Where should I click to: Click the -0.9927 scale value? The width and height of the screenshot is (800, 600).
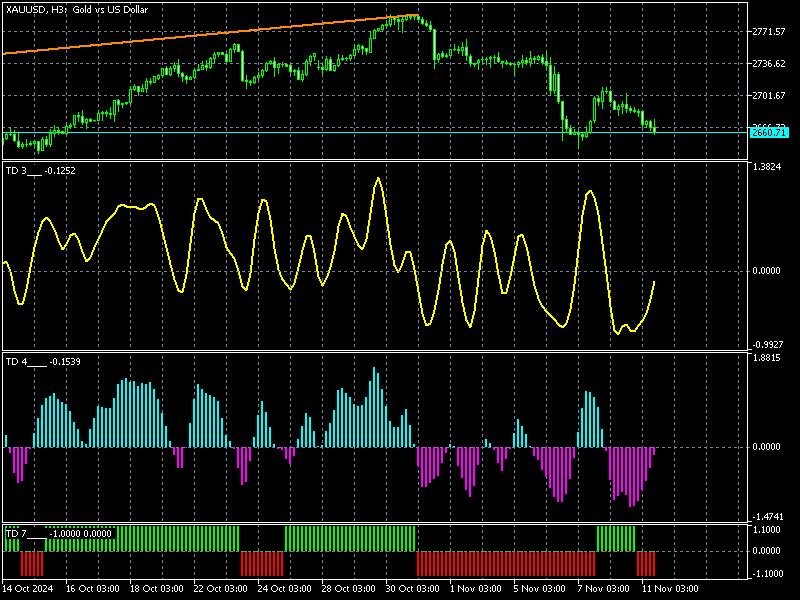point(766,344)
